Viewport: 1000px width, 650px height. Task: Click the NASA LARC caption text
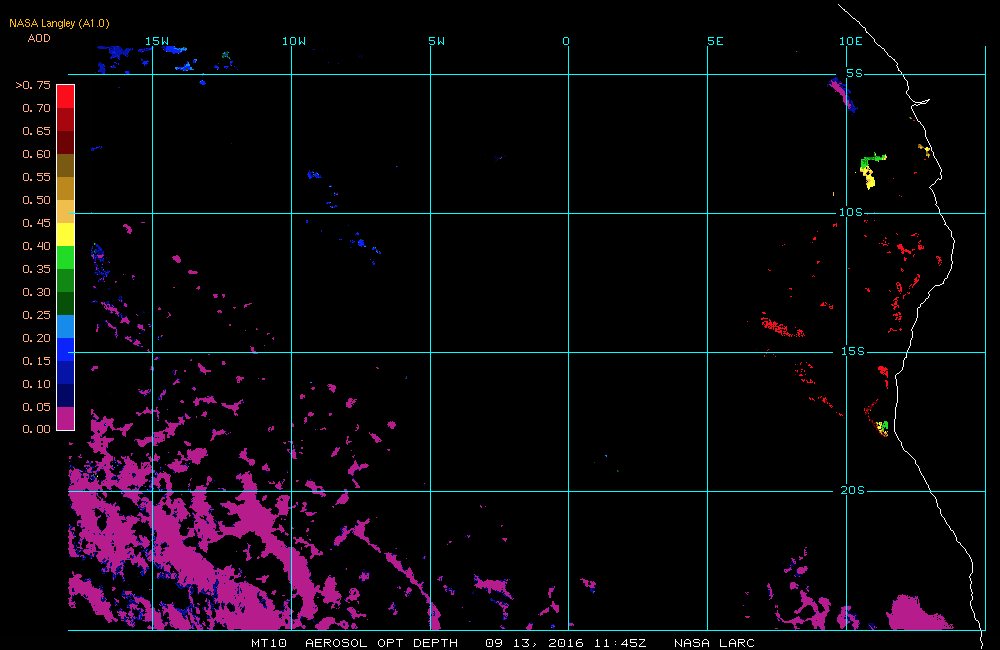tap(714, 643)
